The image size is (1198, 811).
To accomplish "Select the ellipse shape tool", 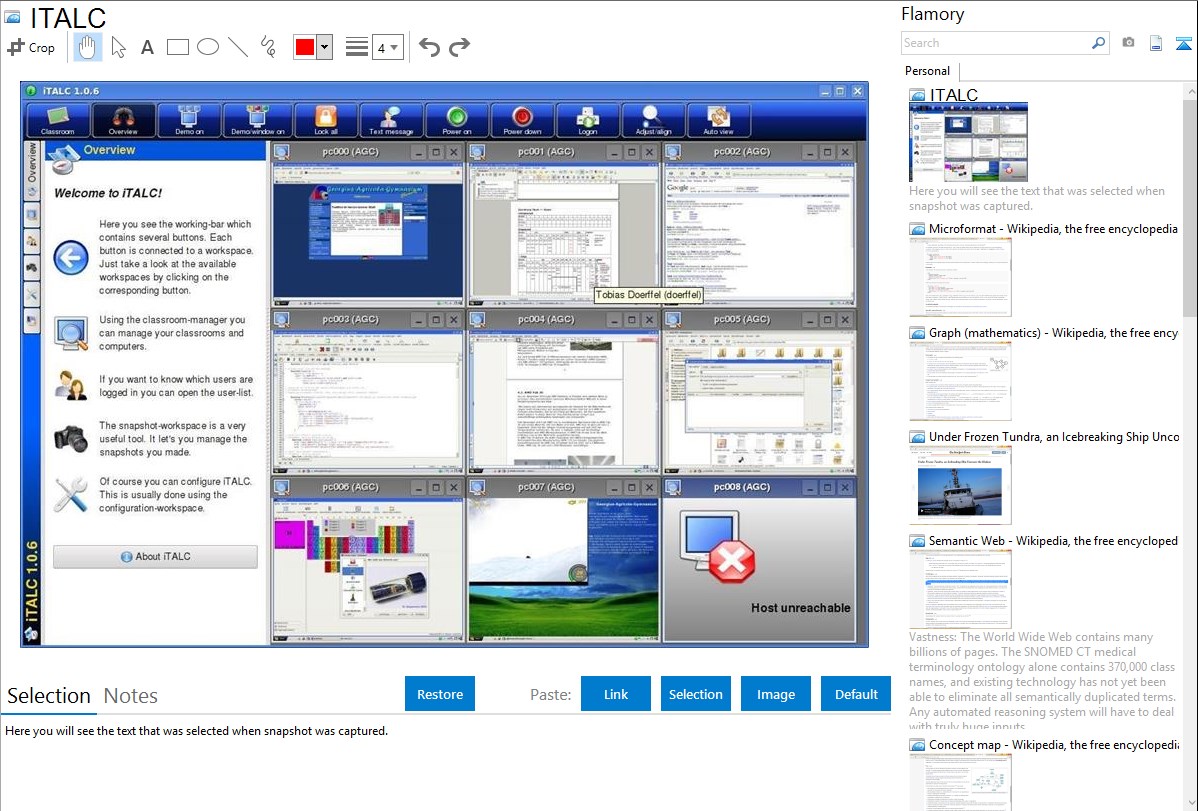I will point(208,47).
